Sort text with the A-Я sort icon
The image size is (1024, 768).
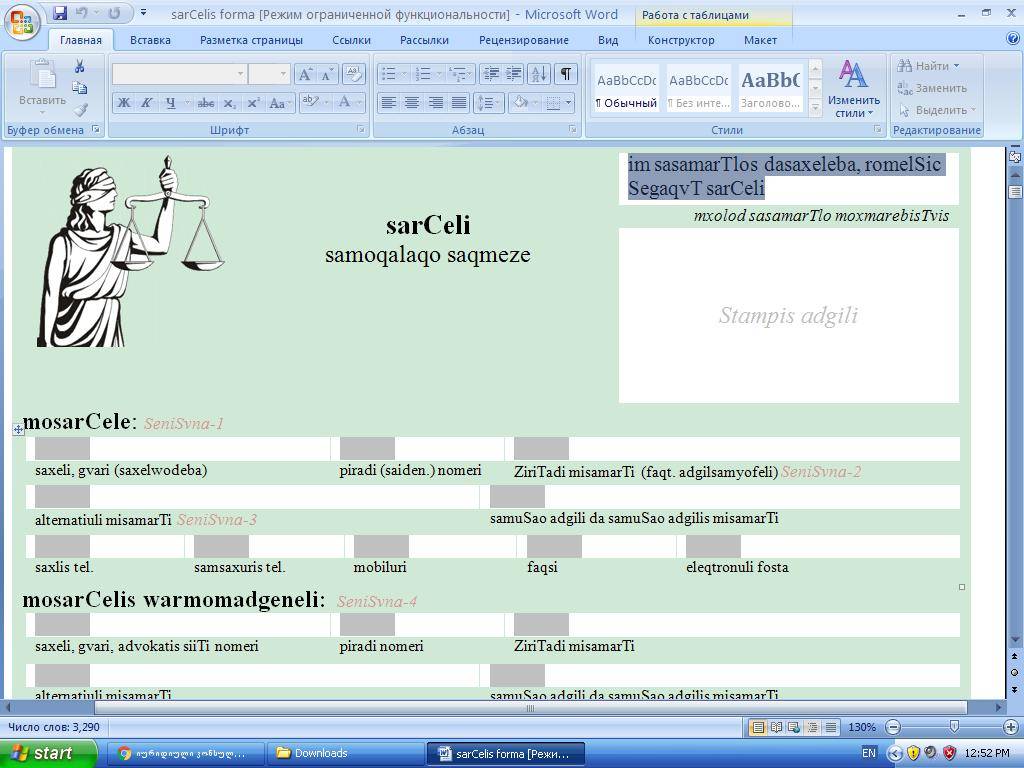539,74
